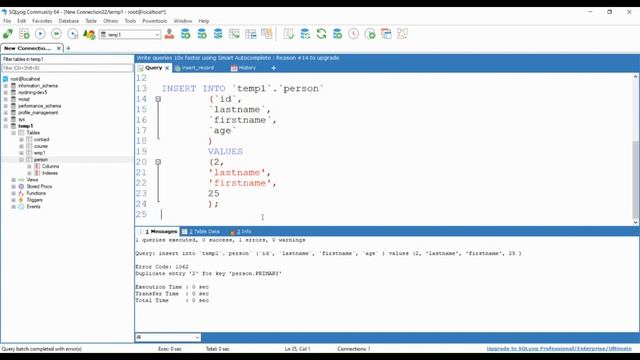Image resolution: width=640 pixels, height=360 pixels.
Task: Click the Execute All Queries fast-forward icon
Action: [56, 34]
